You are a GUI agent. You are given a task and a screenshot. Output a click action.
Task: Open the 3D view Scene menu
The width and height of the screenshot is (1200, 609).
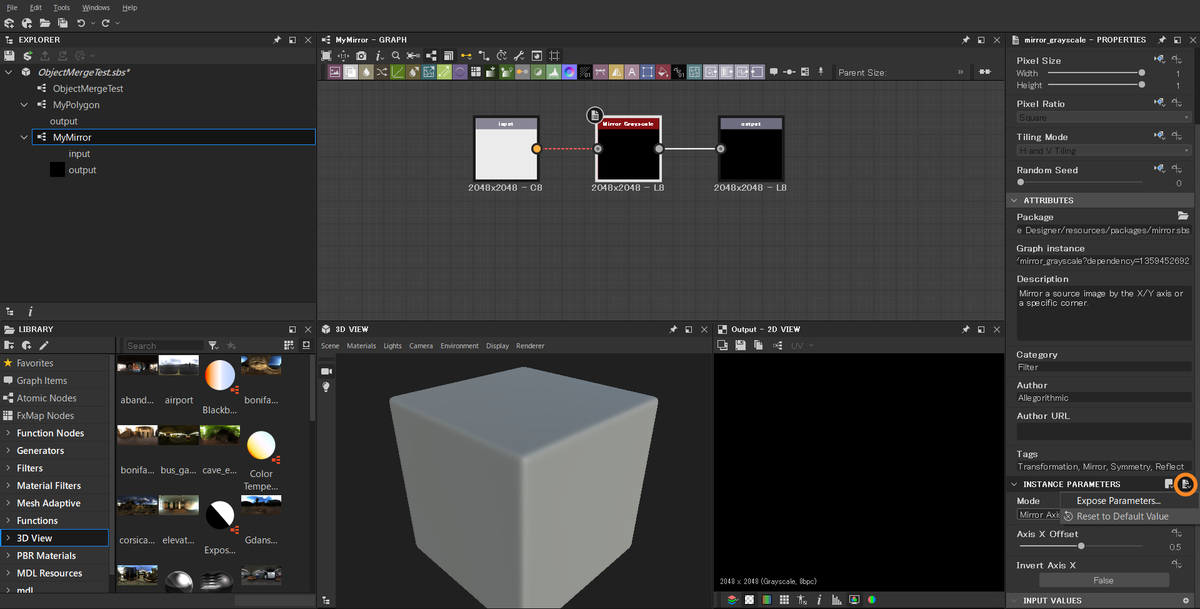pos(330,346)
